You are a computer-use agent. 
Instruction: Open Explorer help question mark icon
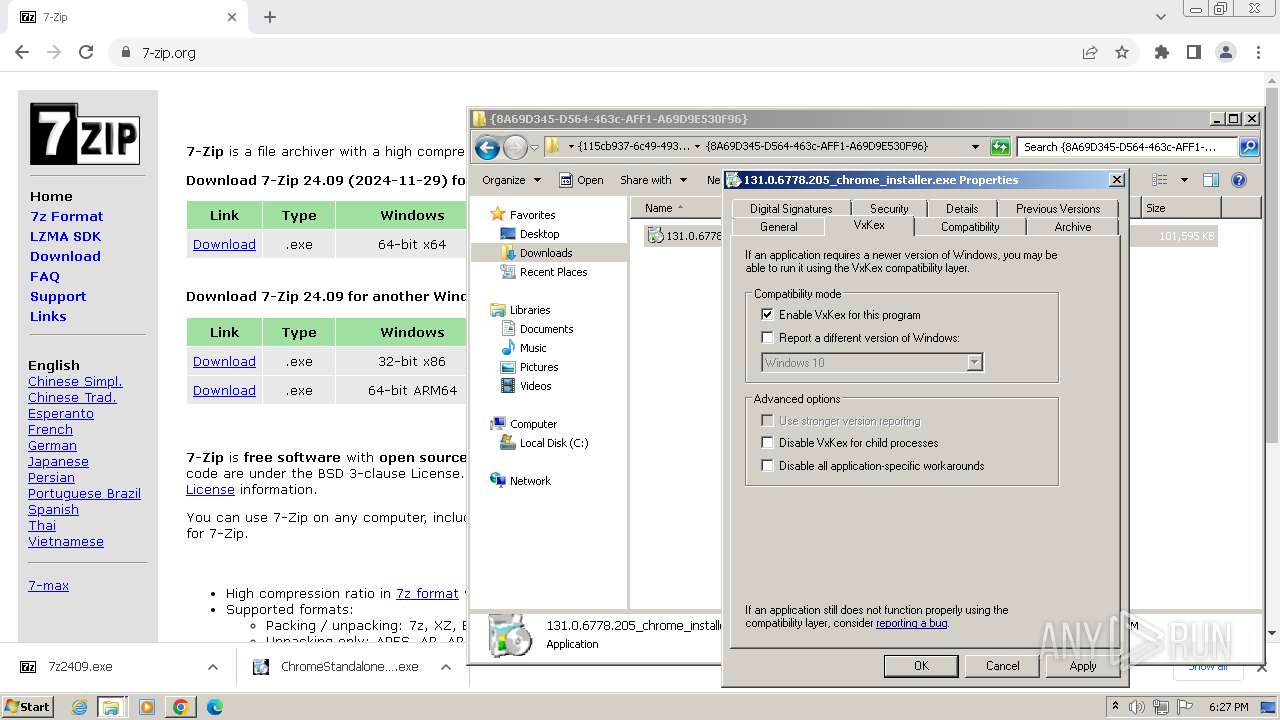(x=1239, y=180)
